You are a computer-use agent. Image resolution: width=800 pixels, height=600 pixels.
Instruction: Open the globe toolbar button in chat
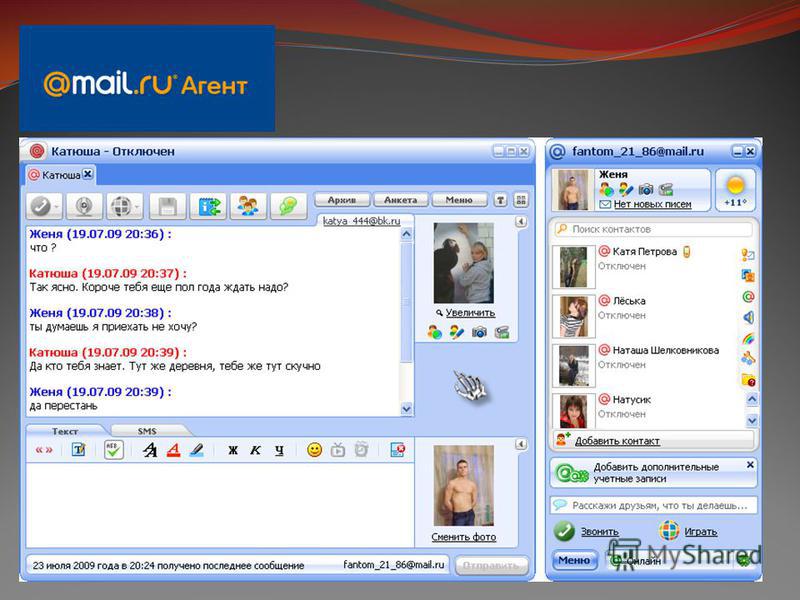pyautogui.click(x=124, y=206)
